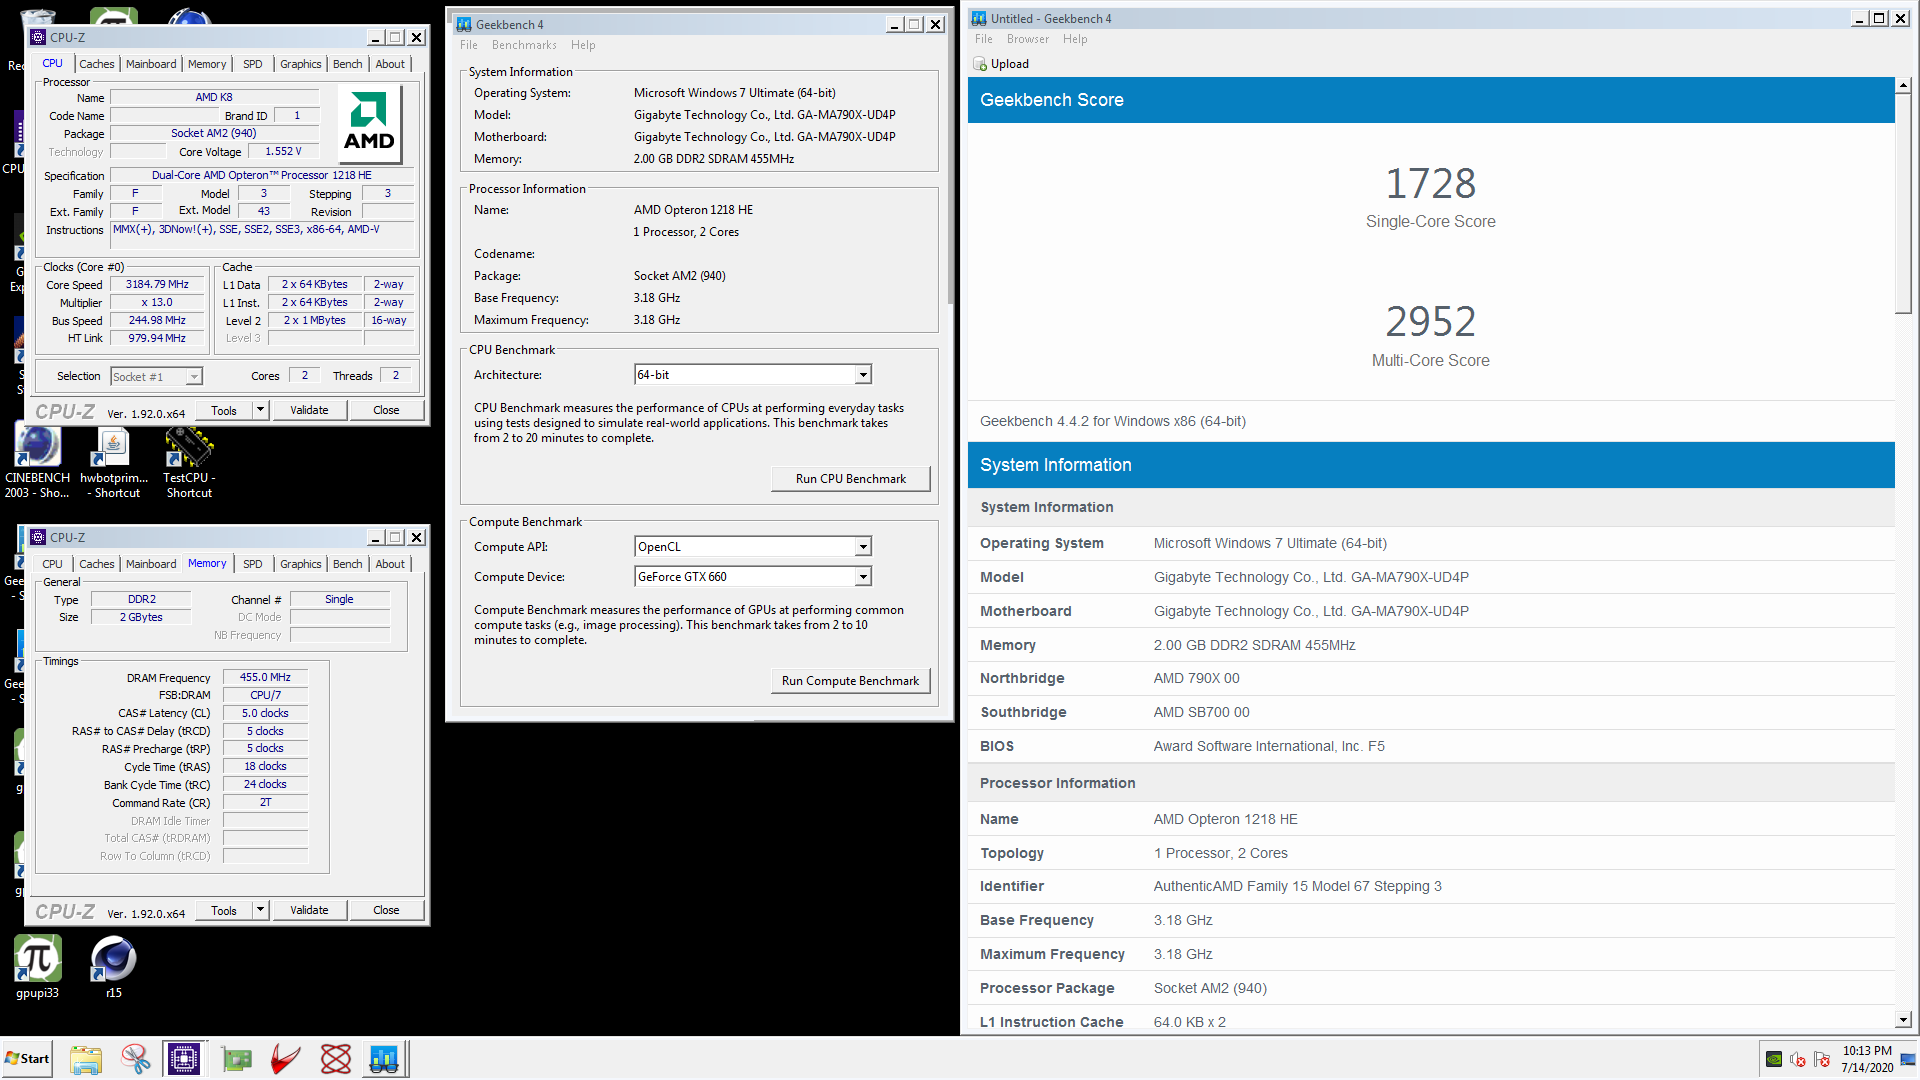The width and height of the screenshot is (1920, 1080).
Task: Select Geekbench icon in taskbar
Action: 384,1059
